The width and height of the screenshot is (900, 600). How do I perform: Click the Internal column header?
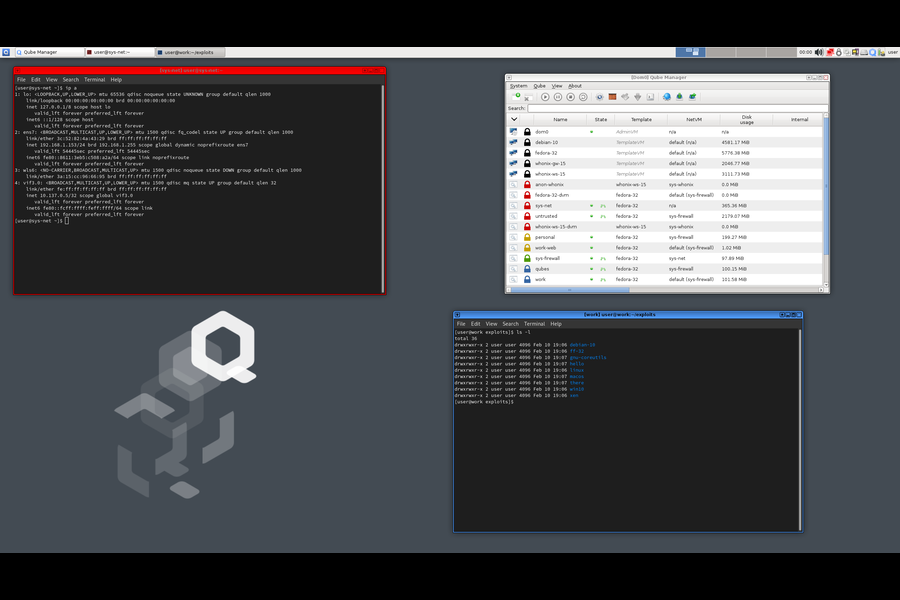click(x=799, y=119)
